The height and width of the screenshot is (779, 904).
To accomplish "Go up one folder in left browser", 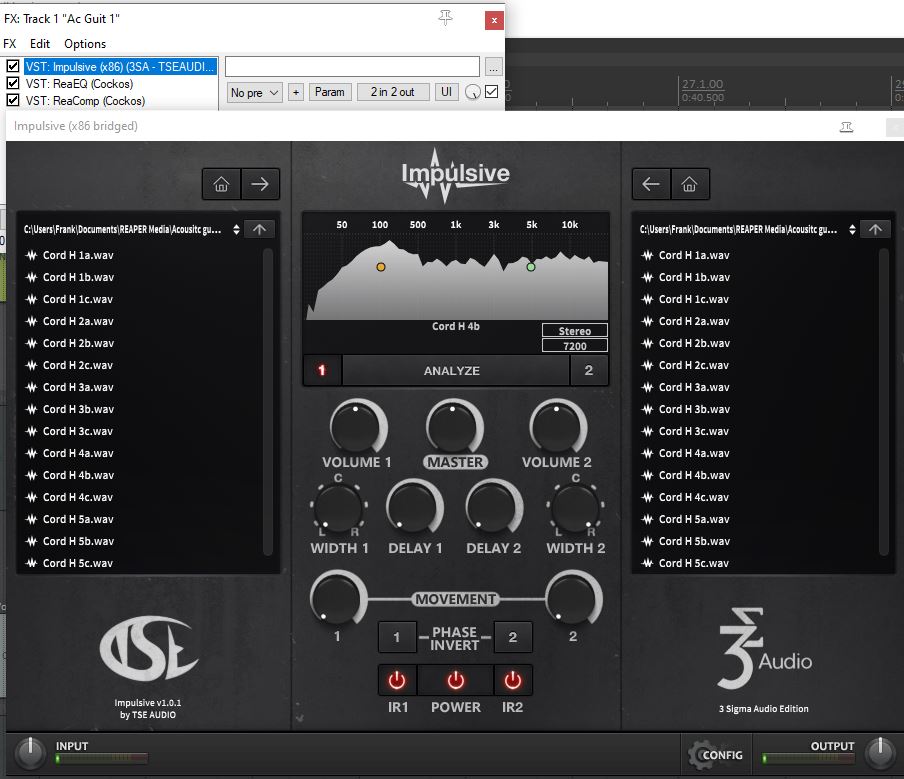I will [x=259, y=229].
